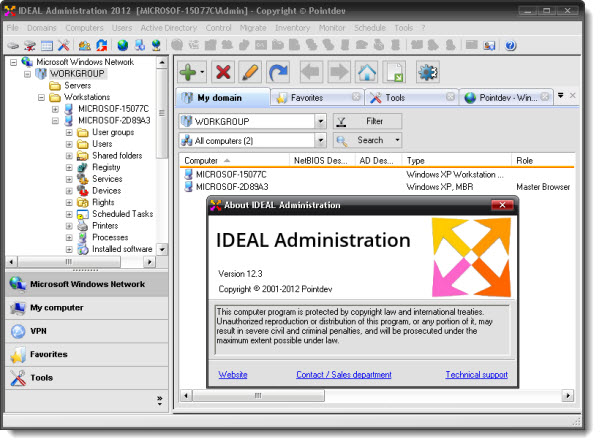
Task: Click the Technical support link
Action: (477, 374)
